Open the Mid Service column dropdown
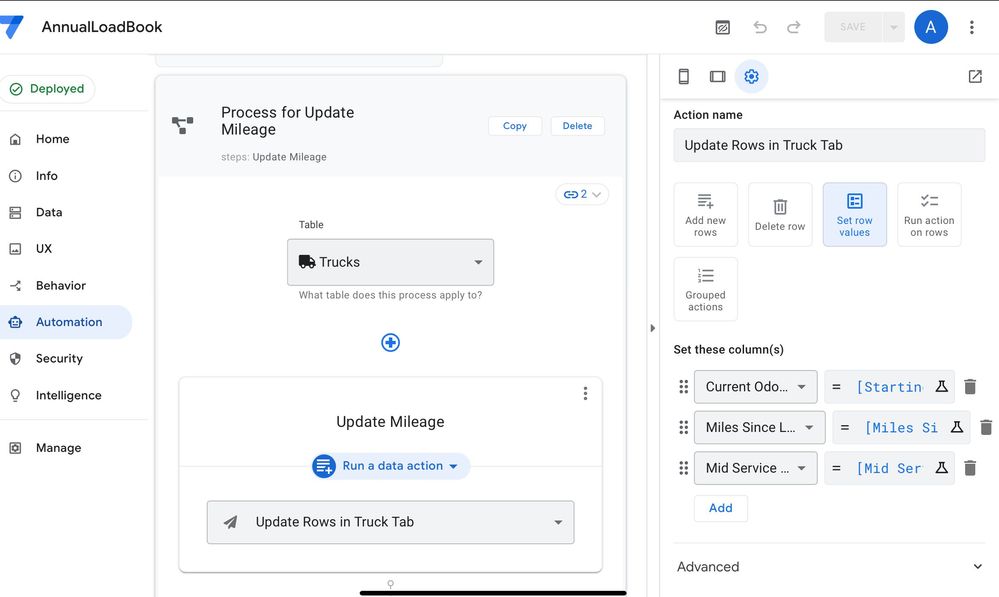Image resolution: width=999 pixels, height=597 pixels. pos(756,468)
